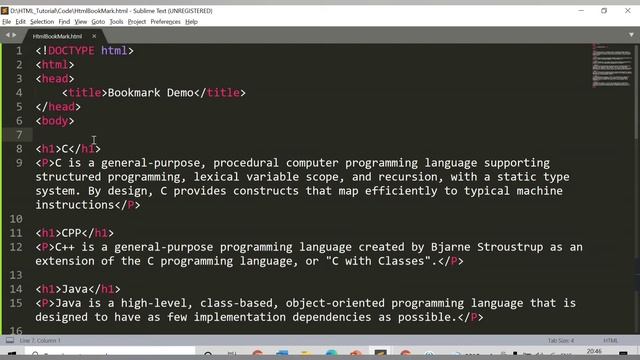Image resolution: width=640 pixels, height=360 pixels.
Task: Click the DOCTYPE keyword on line 1
Action: (x=71, y=51)
